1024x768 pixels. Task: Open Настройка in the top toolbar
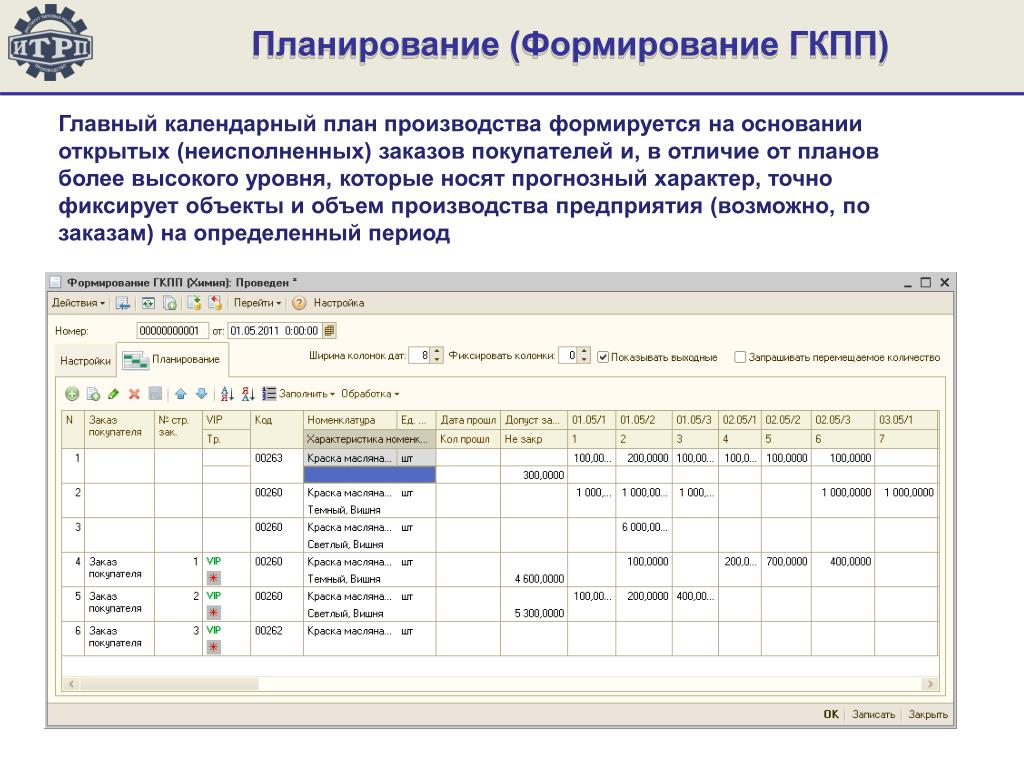click(338, 303)
